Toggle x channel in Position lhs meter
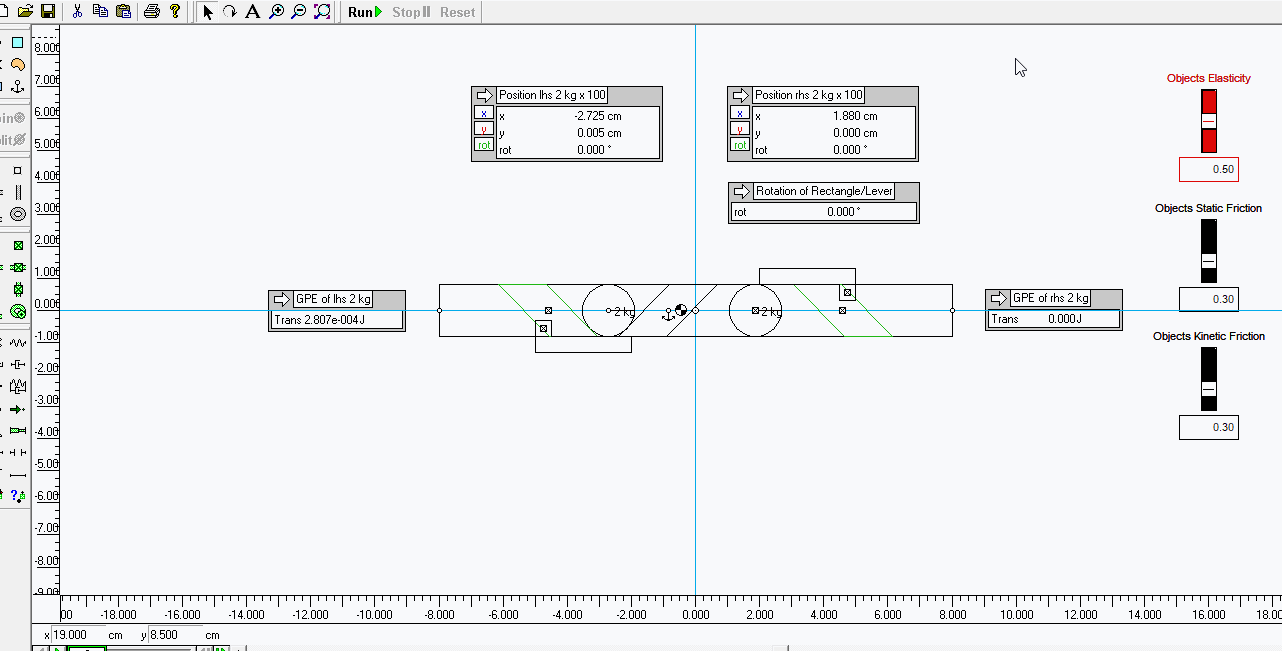This screenshot has width=1282, height=651. pyautogui.click(x=484, y=113)
